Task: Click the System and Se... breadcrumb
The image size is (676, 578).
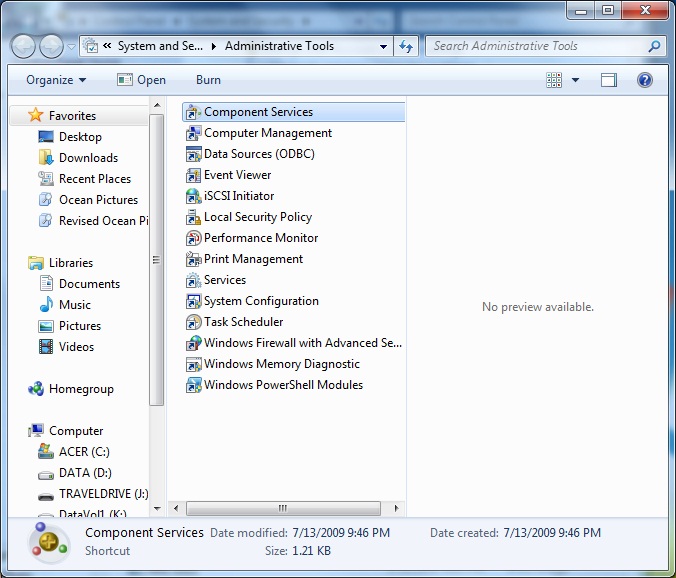Action: point(160,46)
